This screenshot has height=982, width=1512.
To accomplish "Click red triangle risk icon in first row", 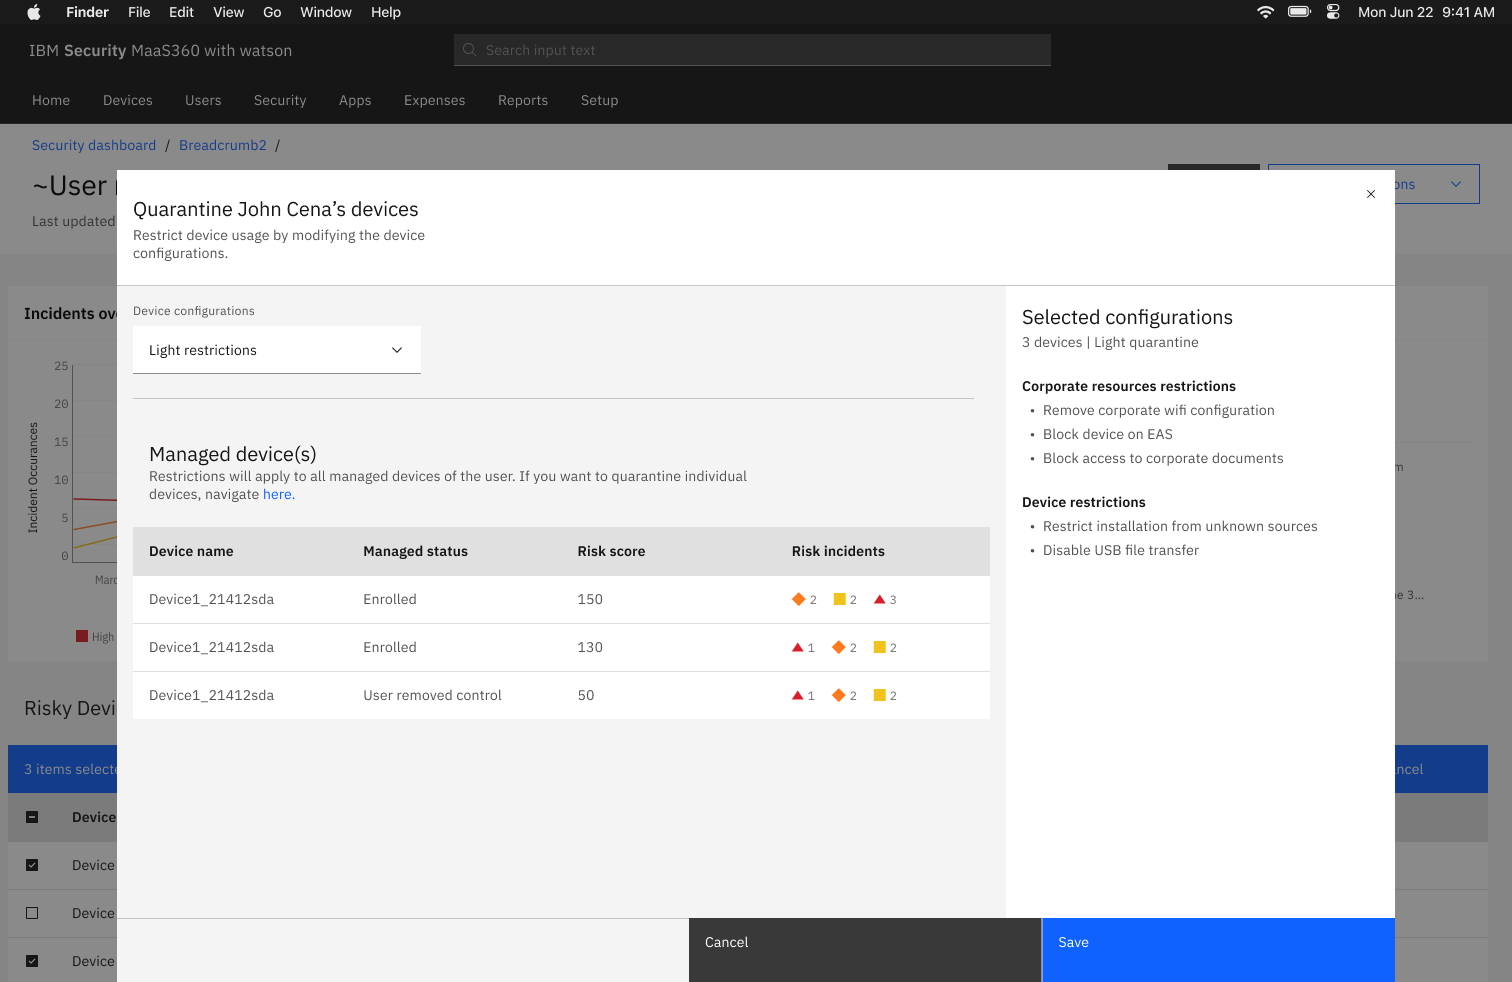I will pos(880,600).
